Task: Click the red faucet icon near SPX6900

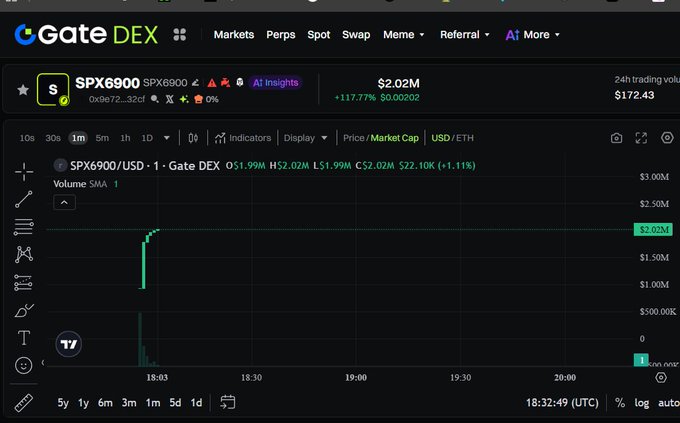Action: 226,82
